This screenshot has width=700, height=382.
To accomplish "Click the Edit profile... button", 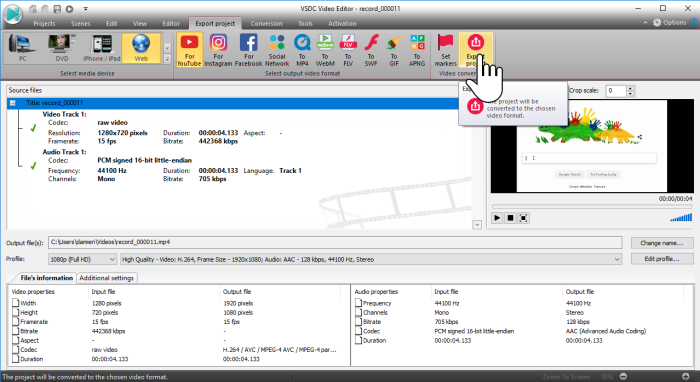I will coord(662,259).
